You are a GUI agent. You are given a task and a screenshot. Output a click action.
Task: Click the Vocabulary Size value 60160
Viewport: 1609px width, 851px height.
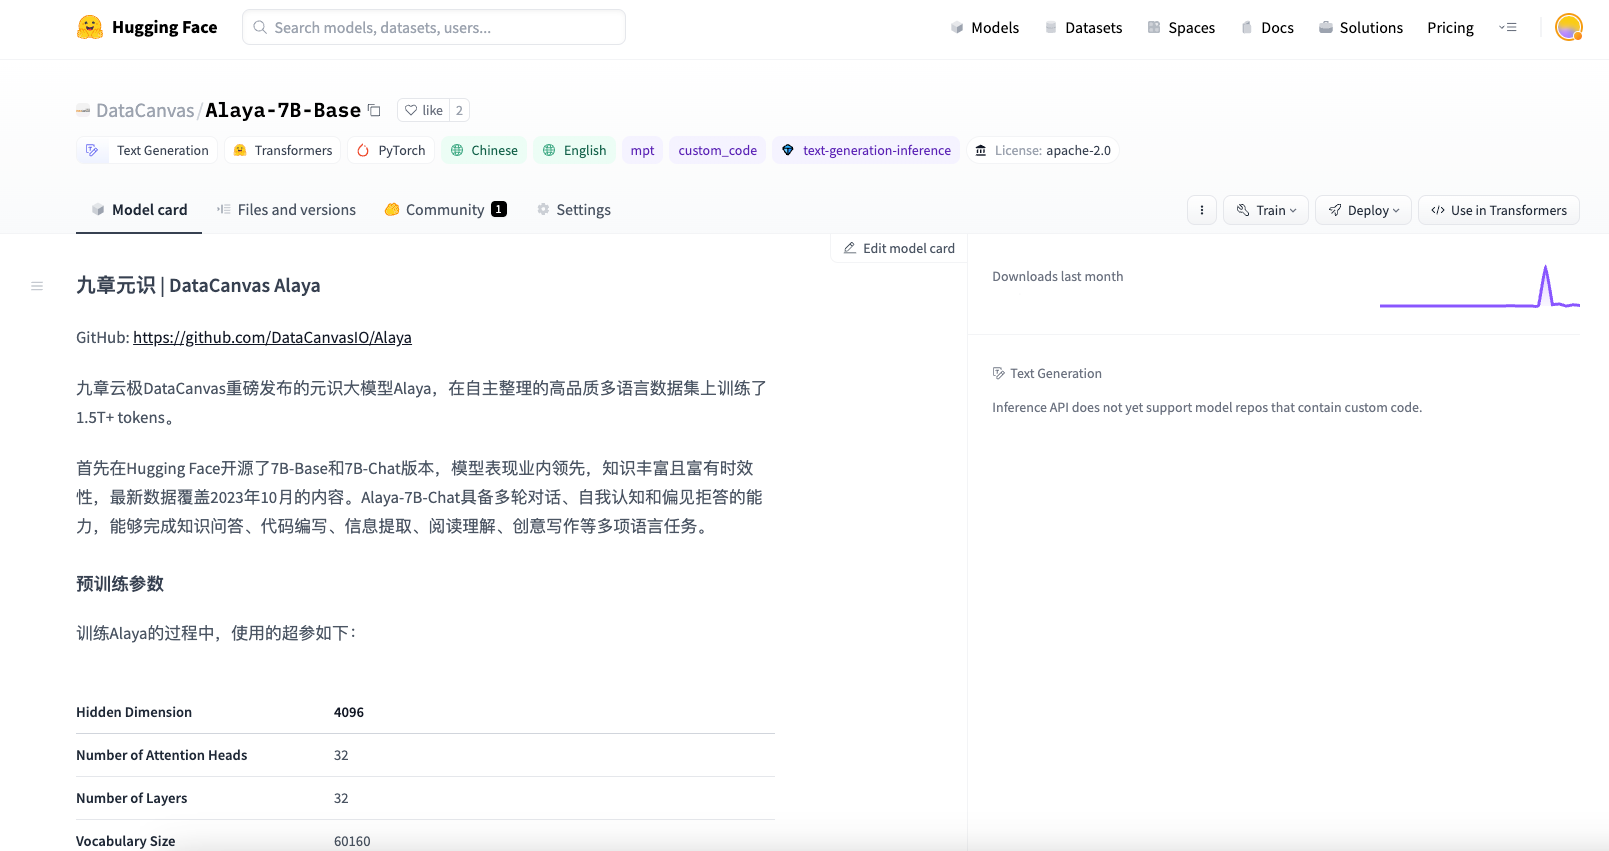[x=352, y=841]
